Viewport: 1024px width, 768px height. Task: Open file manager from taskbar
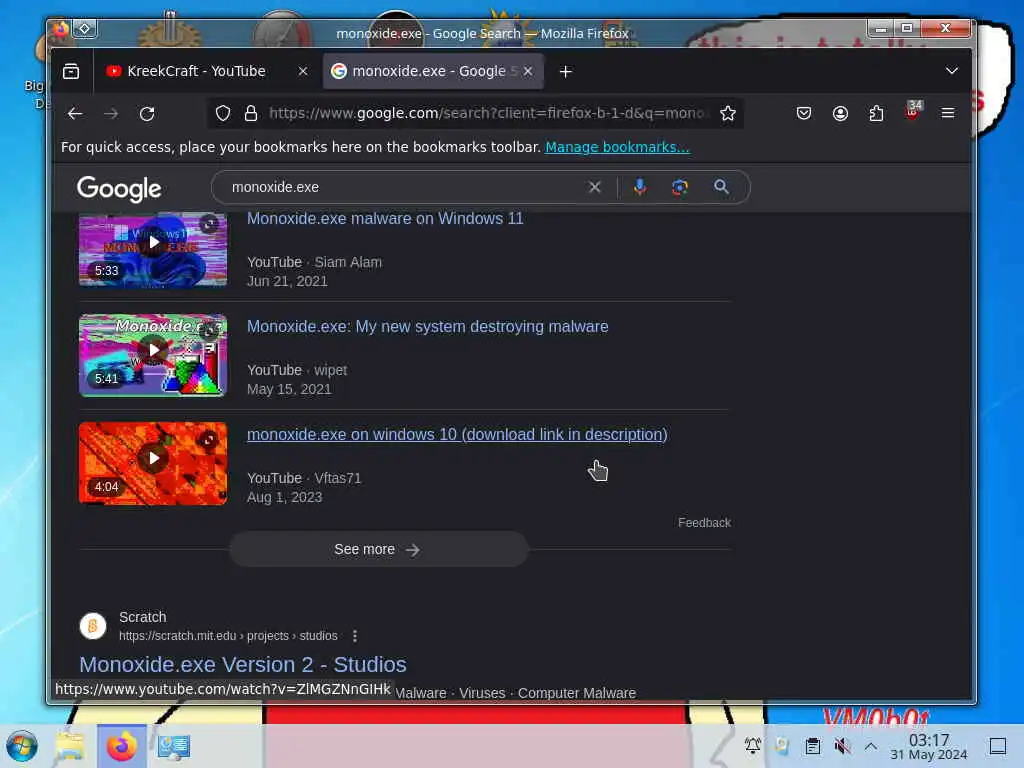(x=69, y=746)
